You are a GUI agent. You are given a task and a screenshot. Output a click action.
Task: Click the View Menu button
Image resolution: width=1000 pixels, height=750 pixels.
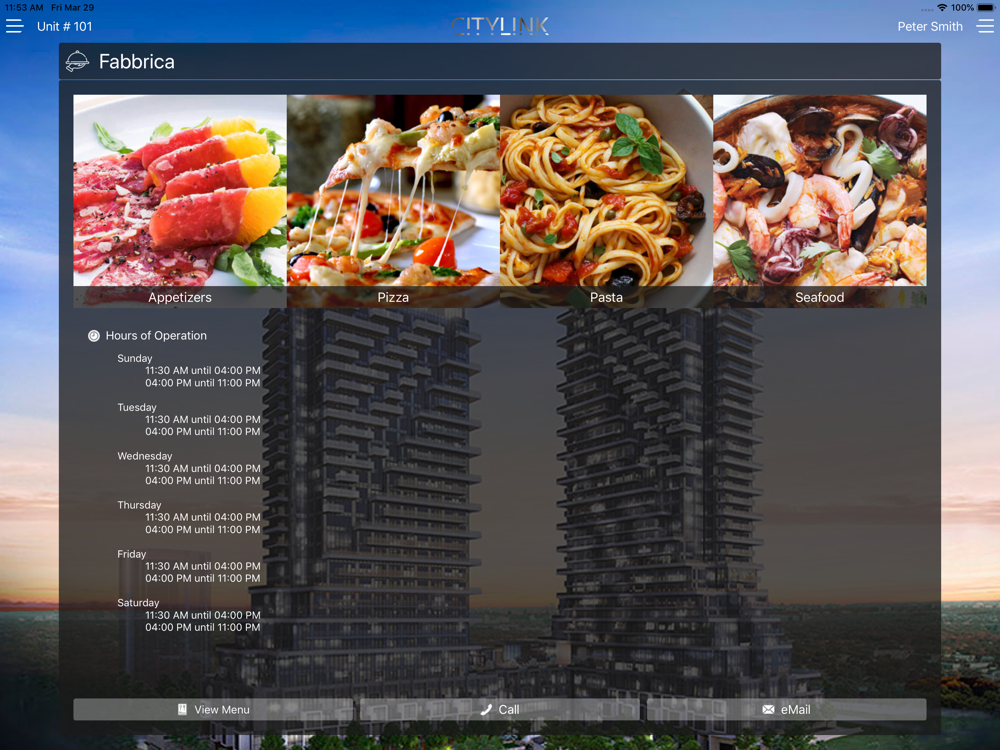tap(213, 709)
